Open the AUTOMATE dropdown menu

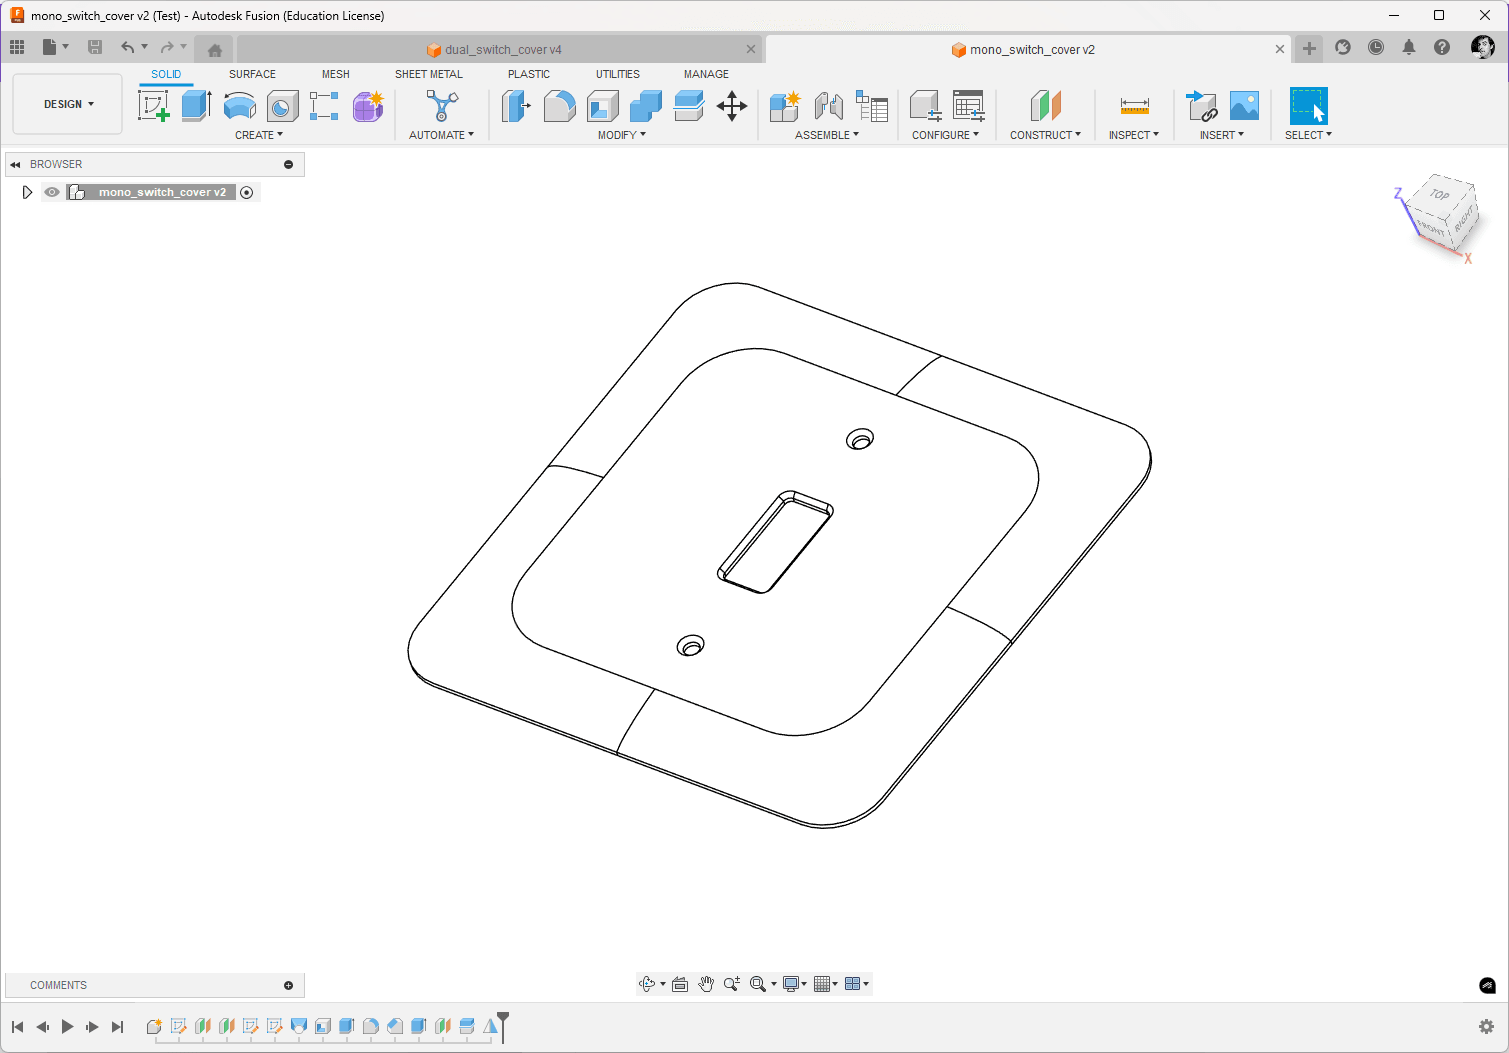(x=441, y=135)
